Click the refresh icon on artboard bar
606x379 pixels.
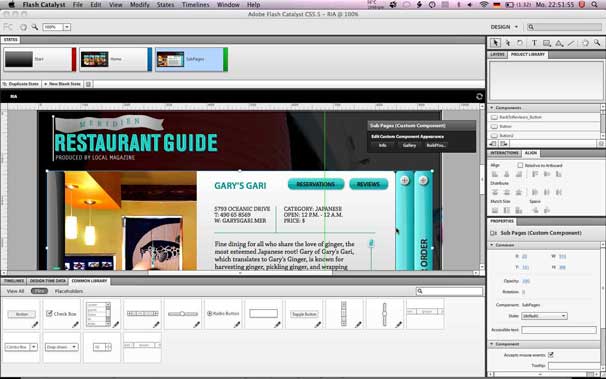479,96
